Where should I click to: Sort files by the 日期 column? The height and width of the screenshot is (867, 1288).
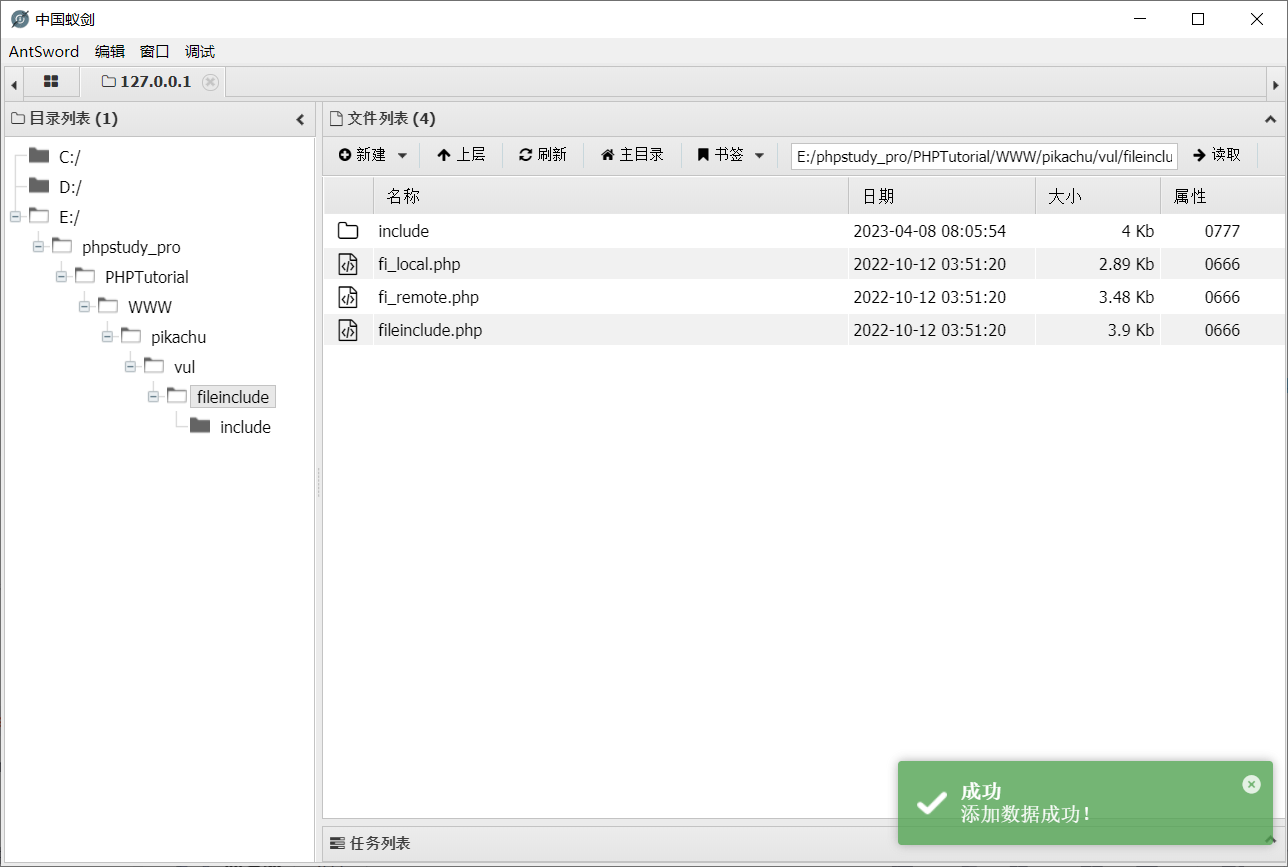click(x=942, y=197)
